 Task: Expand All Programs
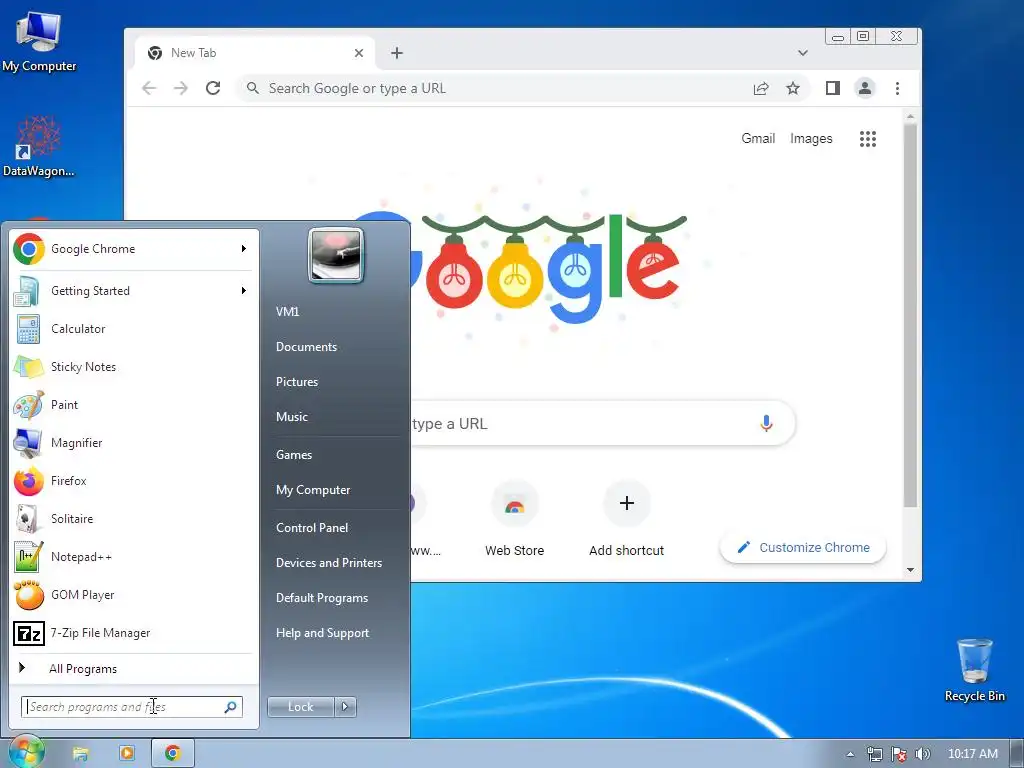click(x=134, y=669)
